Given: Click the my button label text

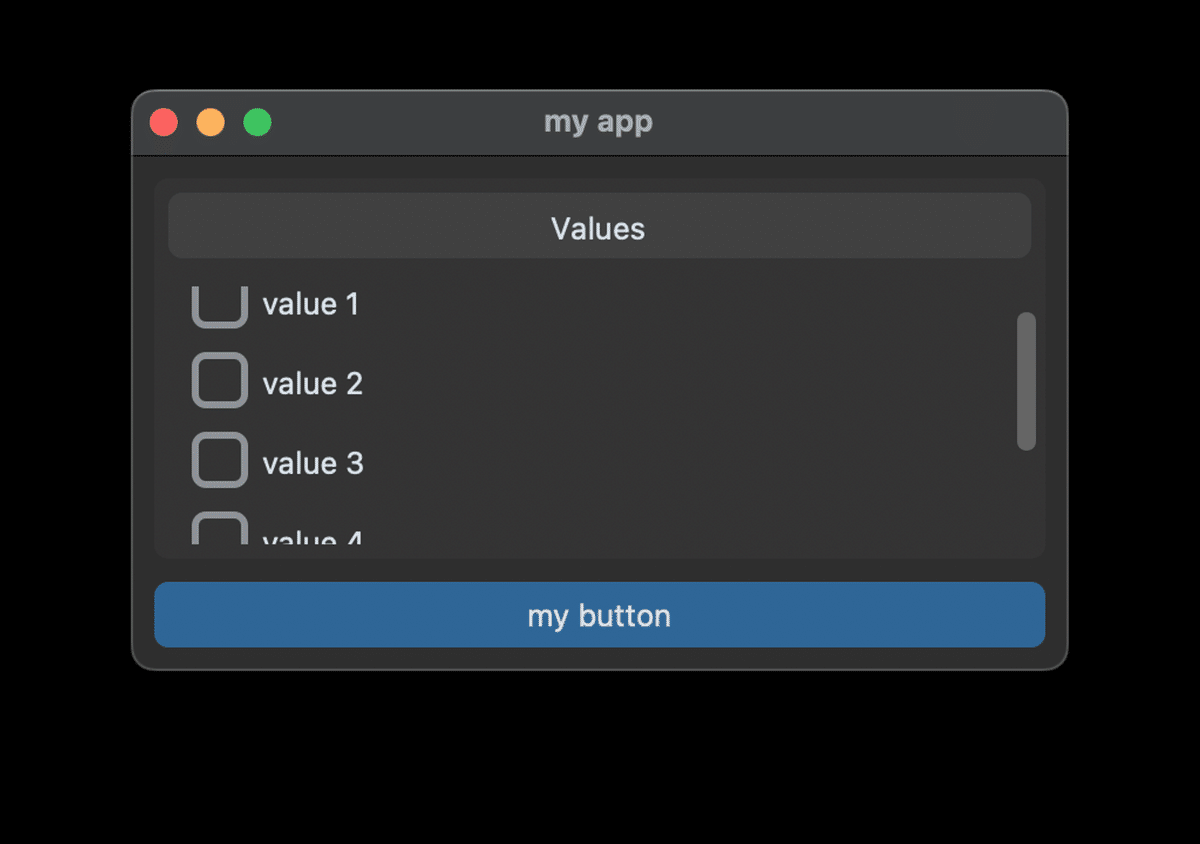Looking at the screenshot, I should [x=598, y=616].
